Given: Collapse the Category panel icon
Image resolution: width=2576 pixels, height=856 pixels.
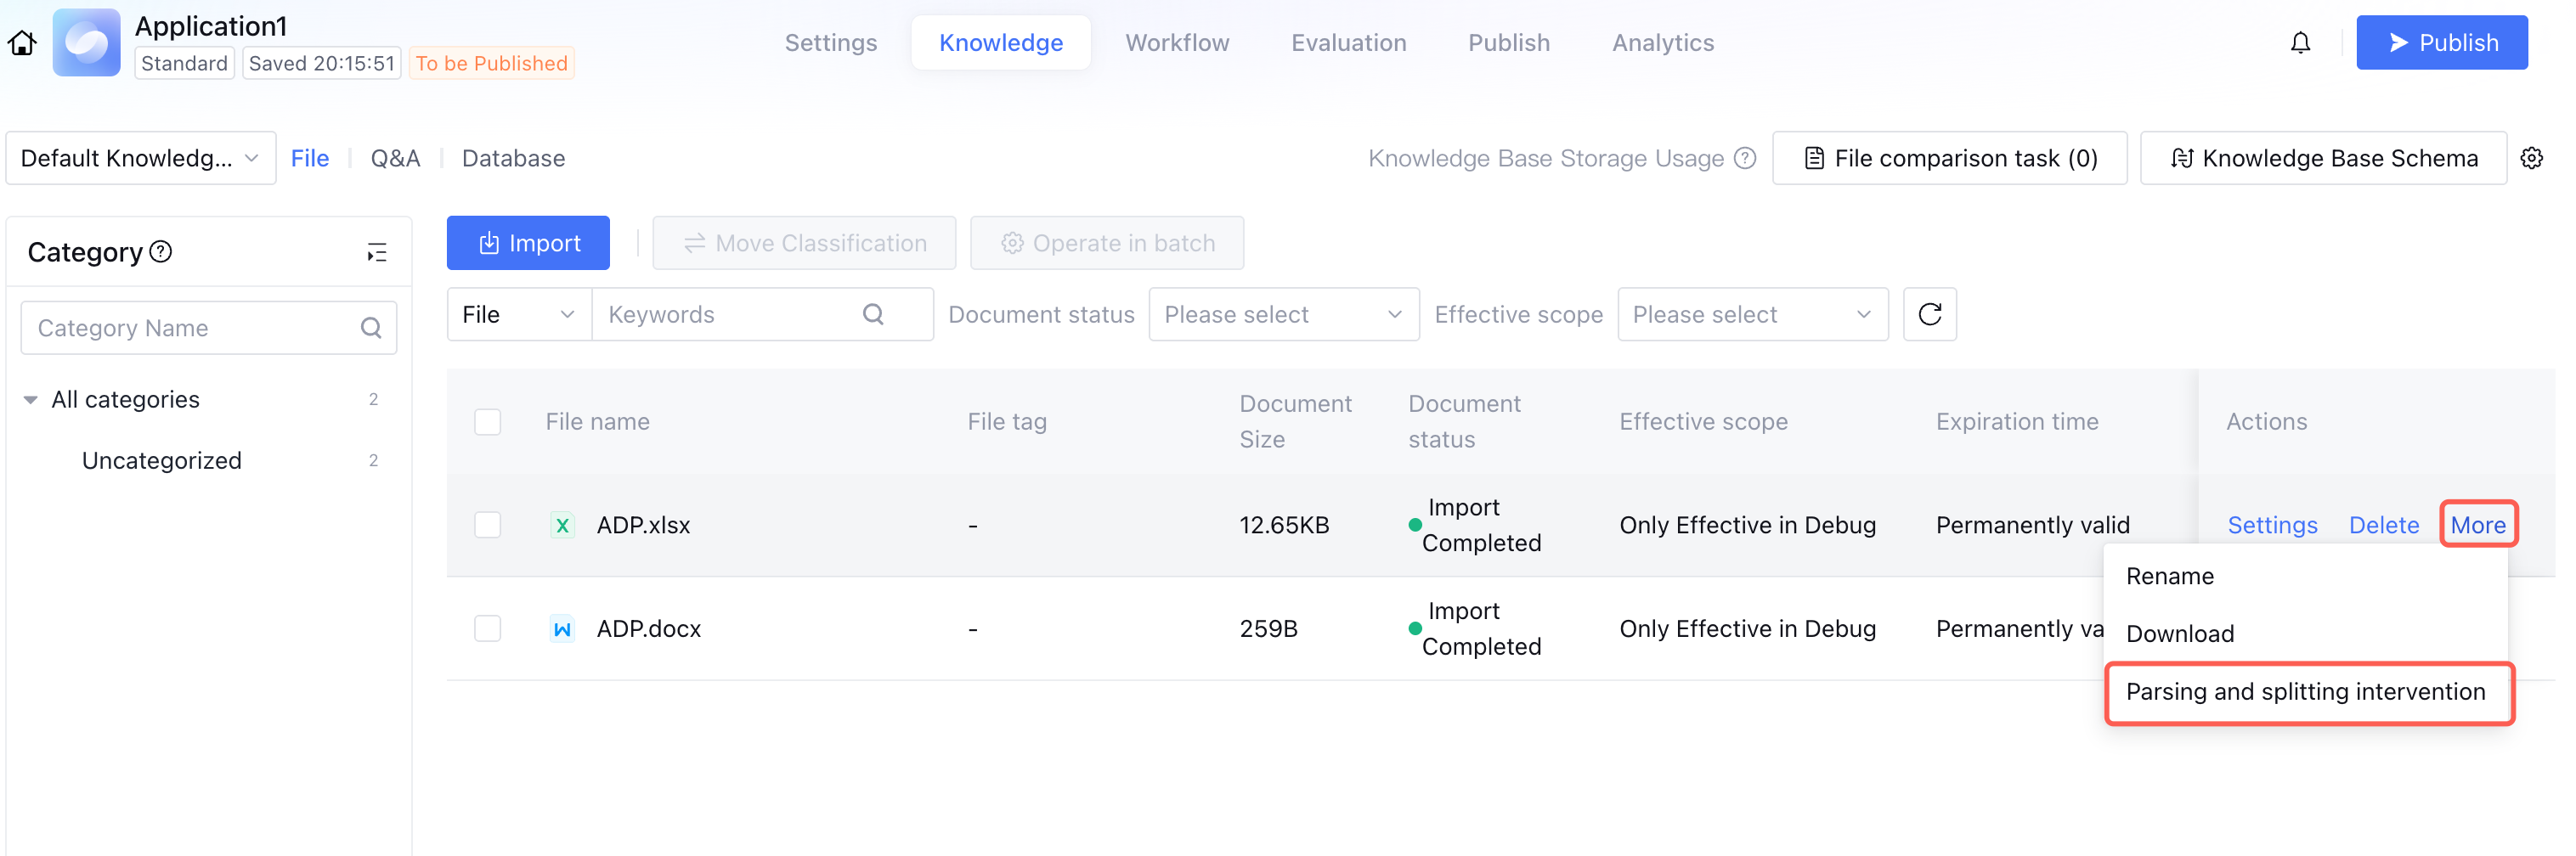Looking at the screenshot, I should tap(376, 253).
